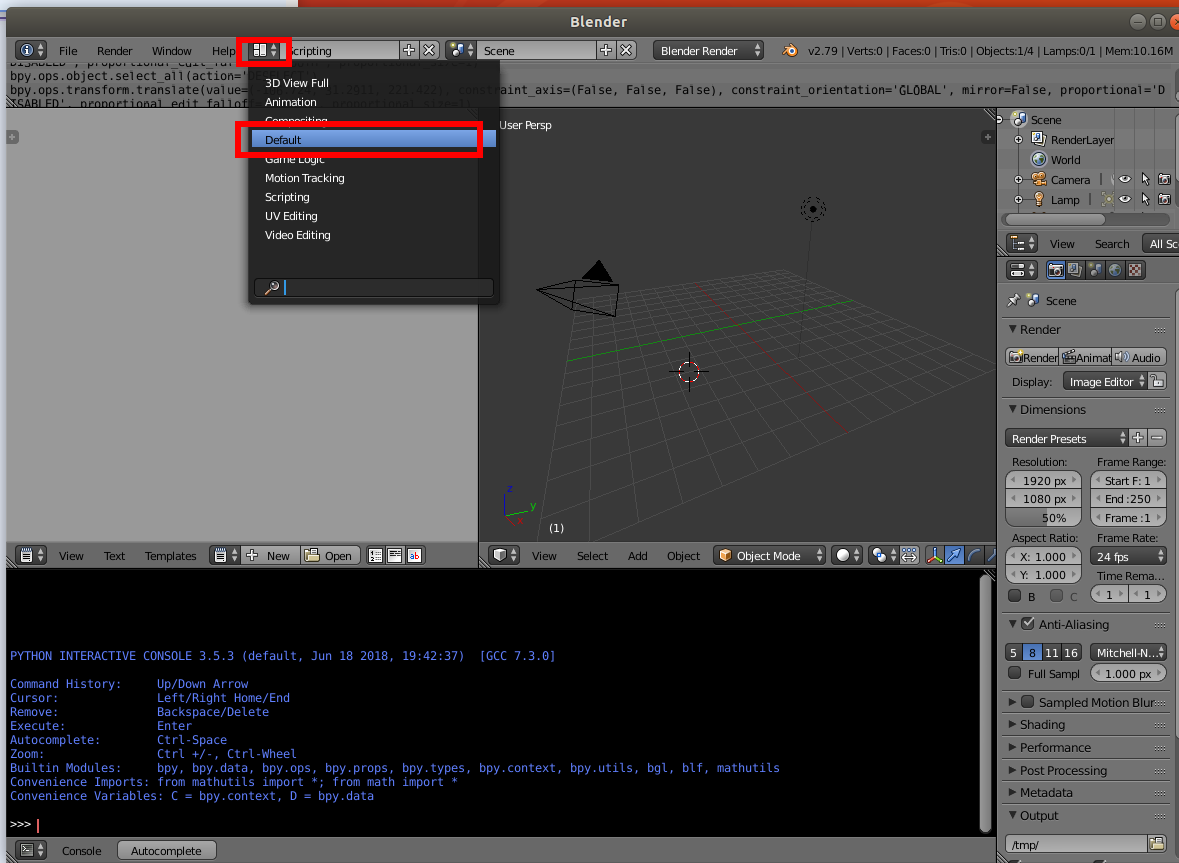Pin the Scene properties context
The width and height of the screenshot is (1179, 863).
point(1014,301)
